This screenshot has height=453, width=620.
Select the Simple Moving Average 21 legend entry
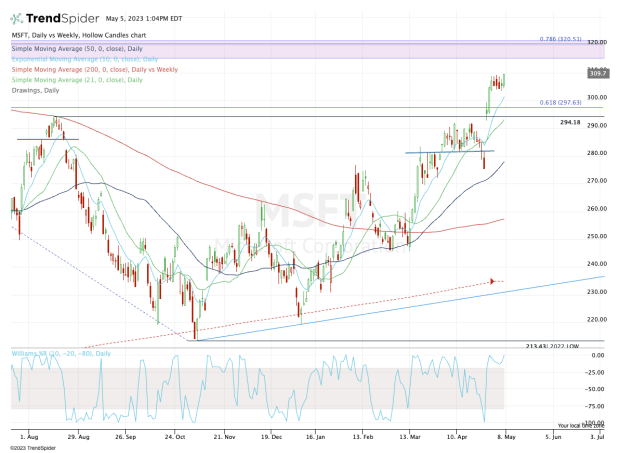[77, 80]
